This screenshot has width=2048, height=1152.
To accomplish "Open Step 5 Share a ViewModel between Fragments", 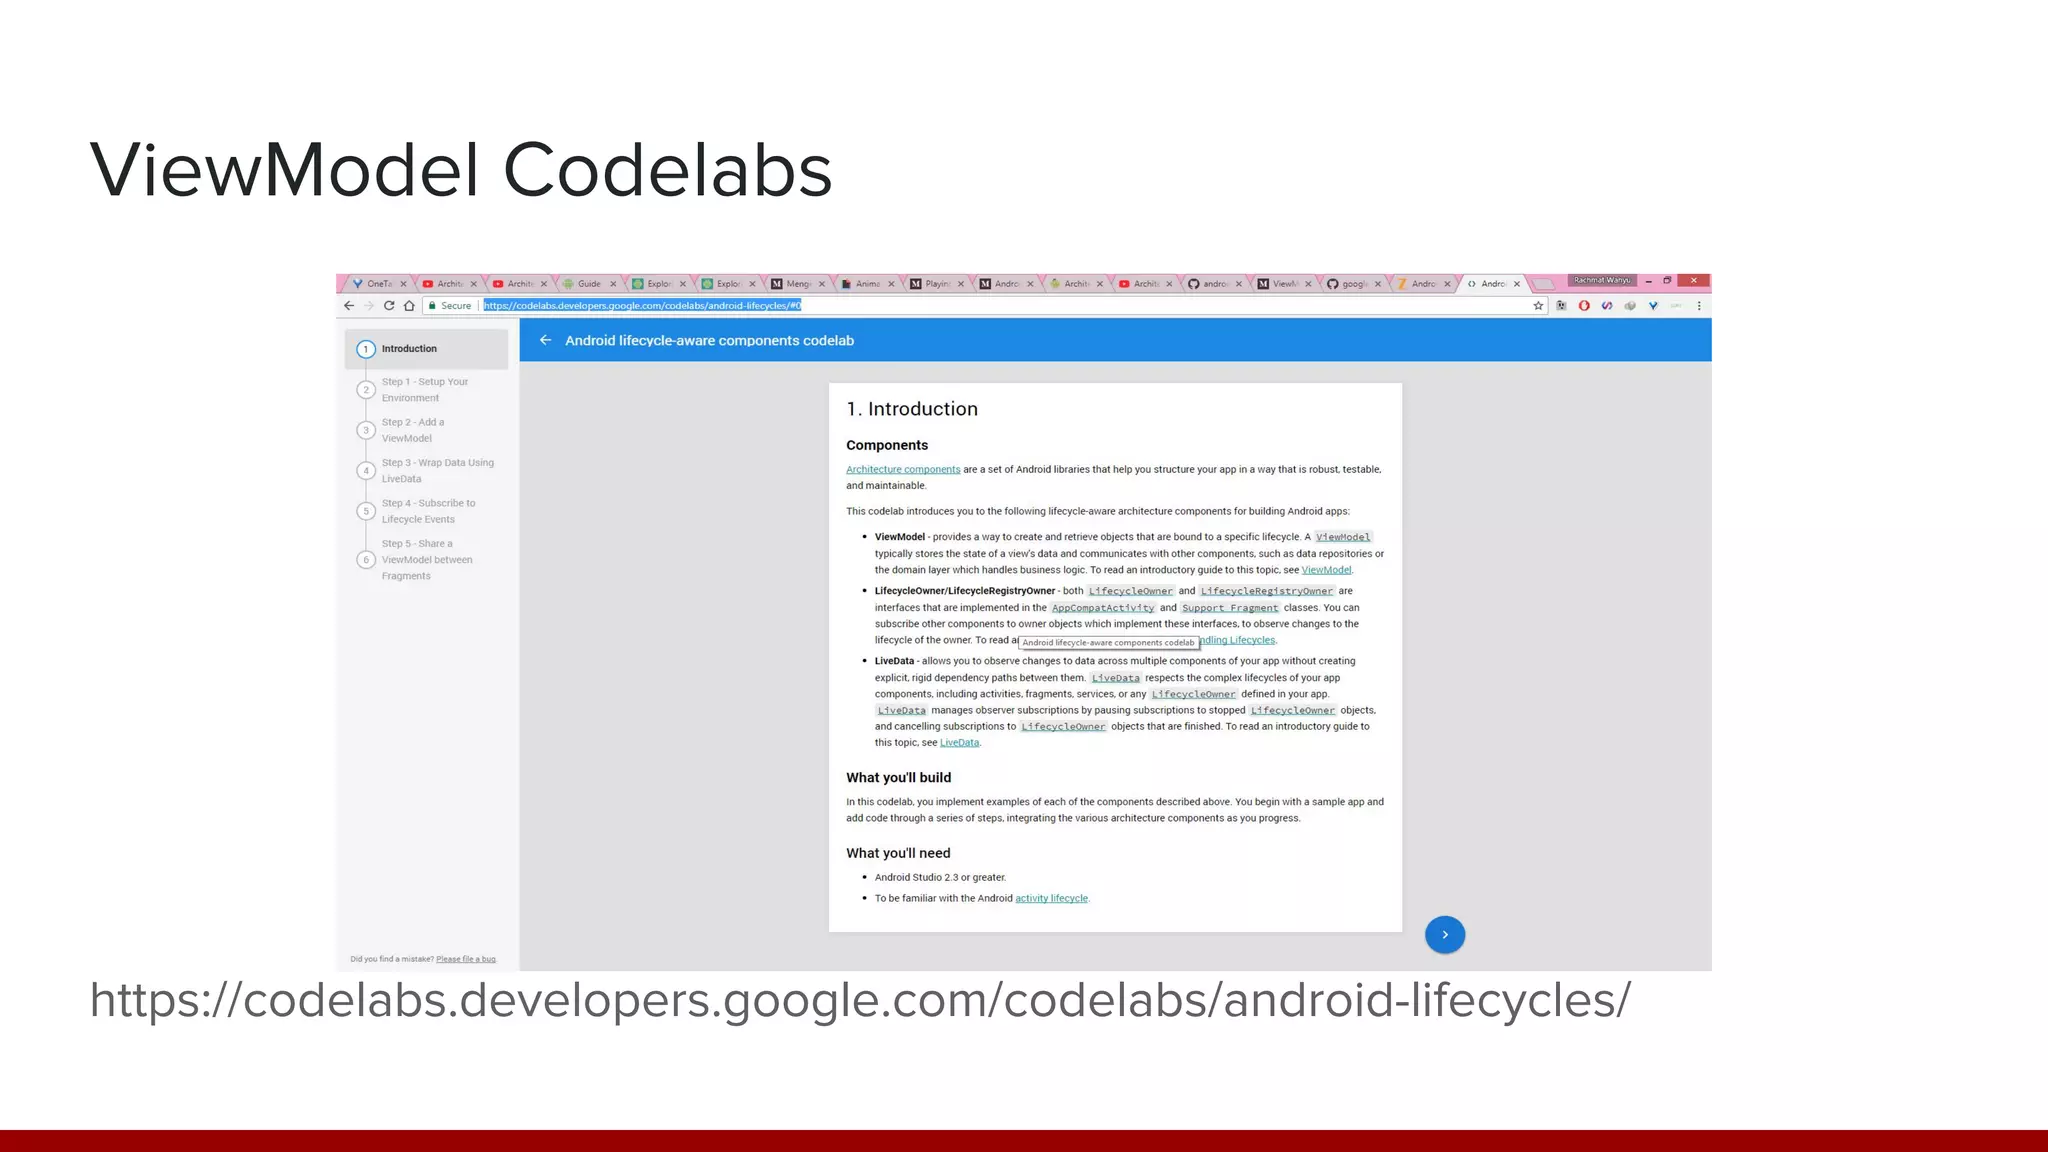I will pos(426,560).
